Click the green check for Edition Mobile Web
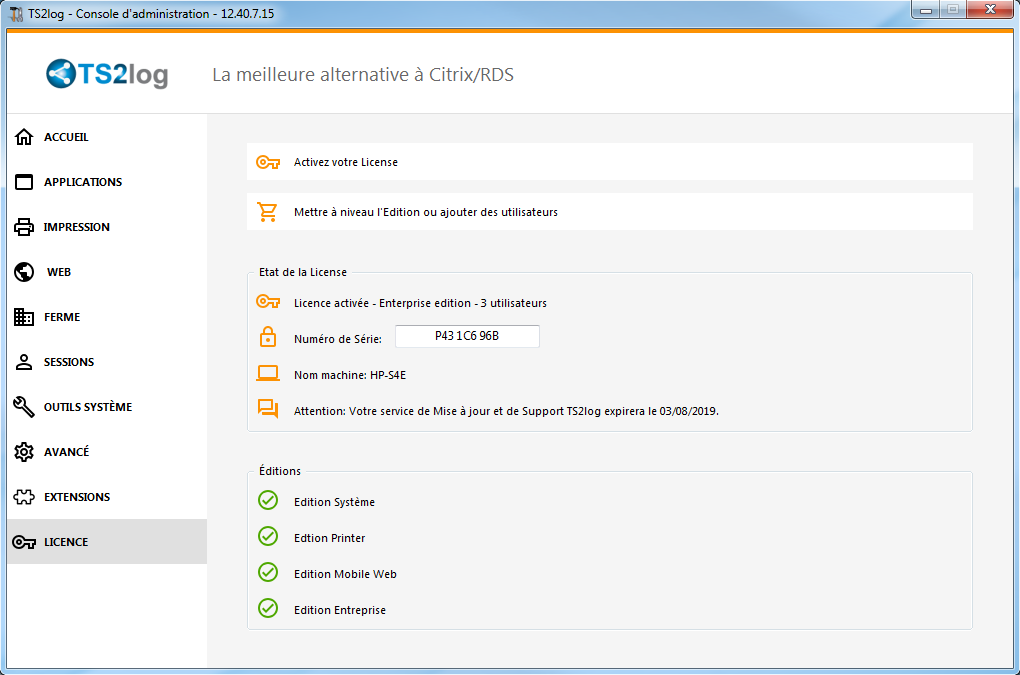The height and width of the screenshot is (675, 1020). (x=268, y=572)
